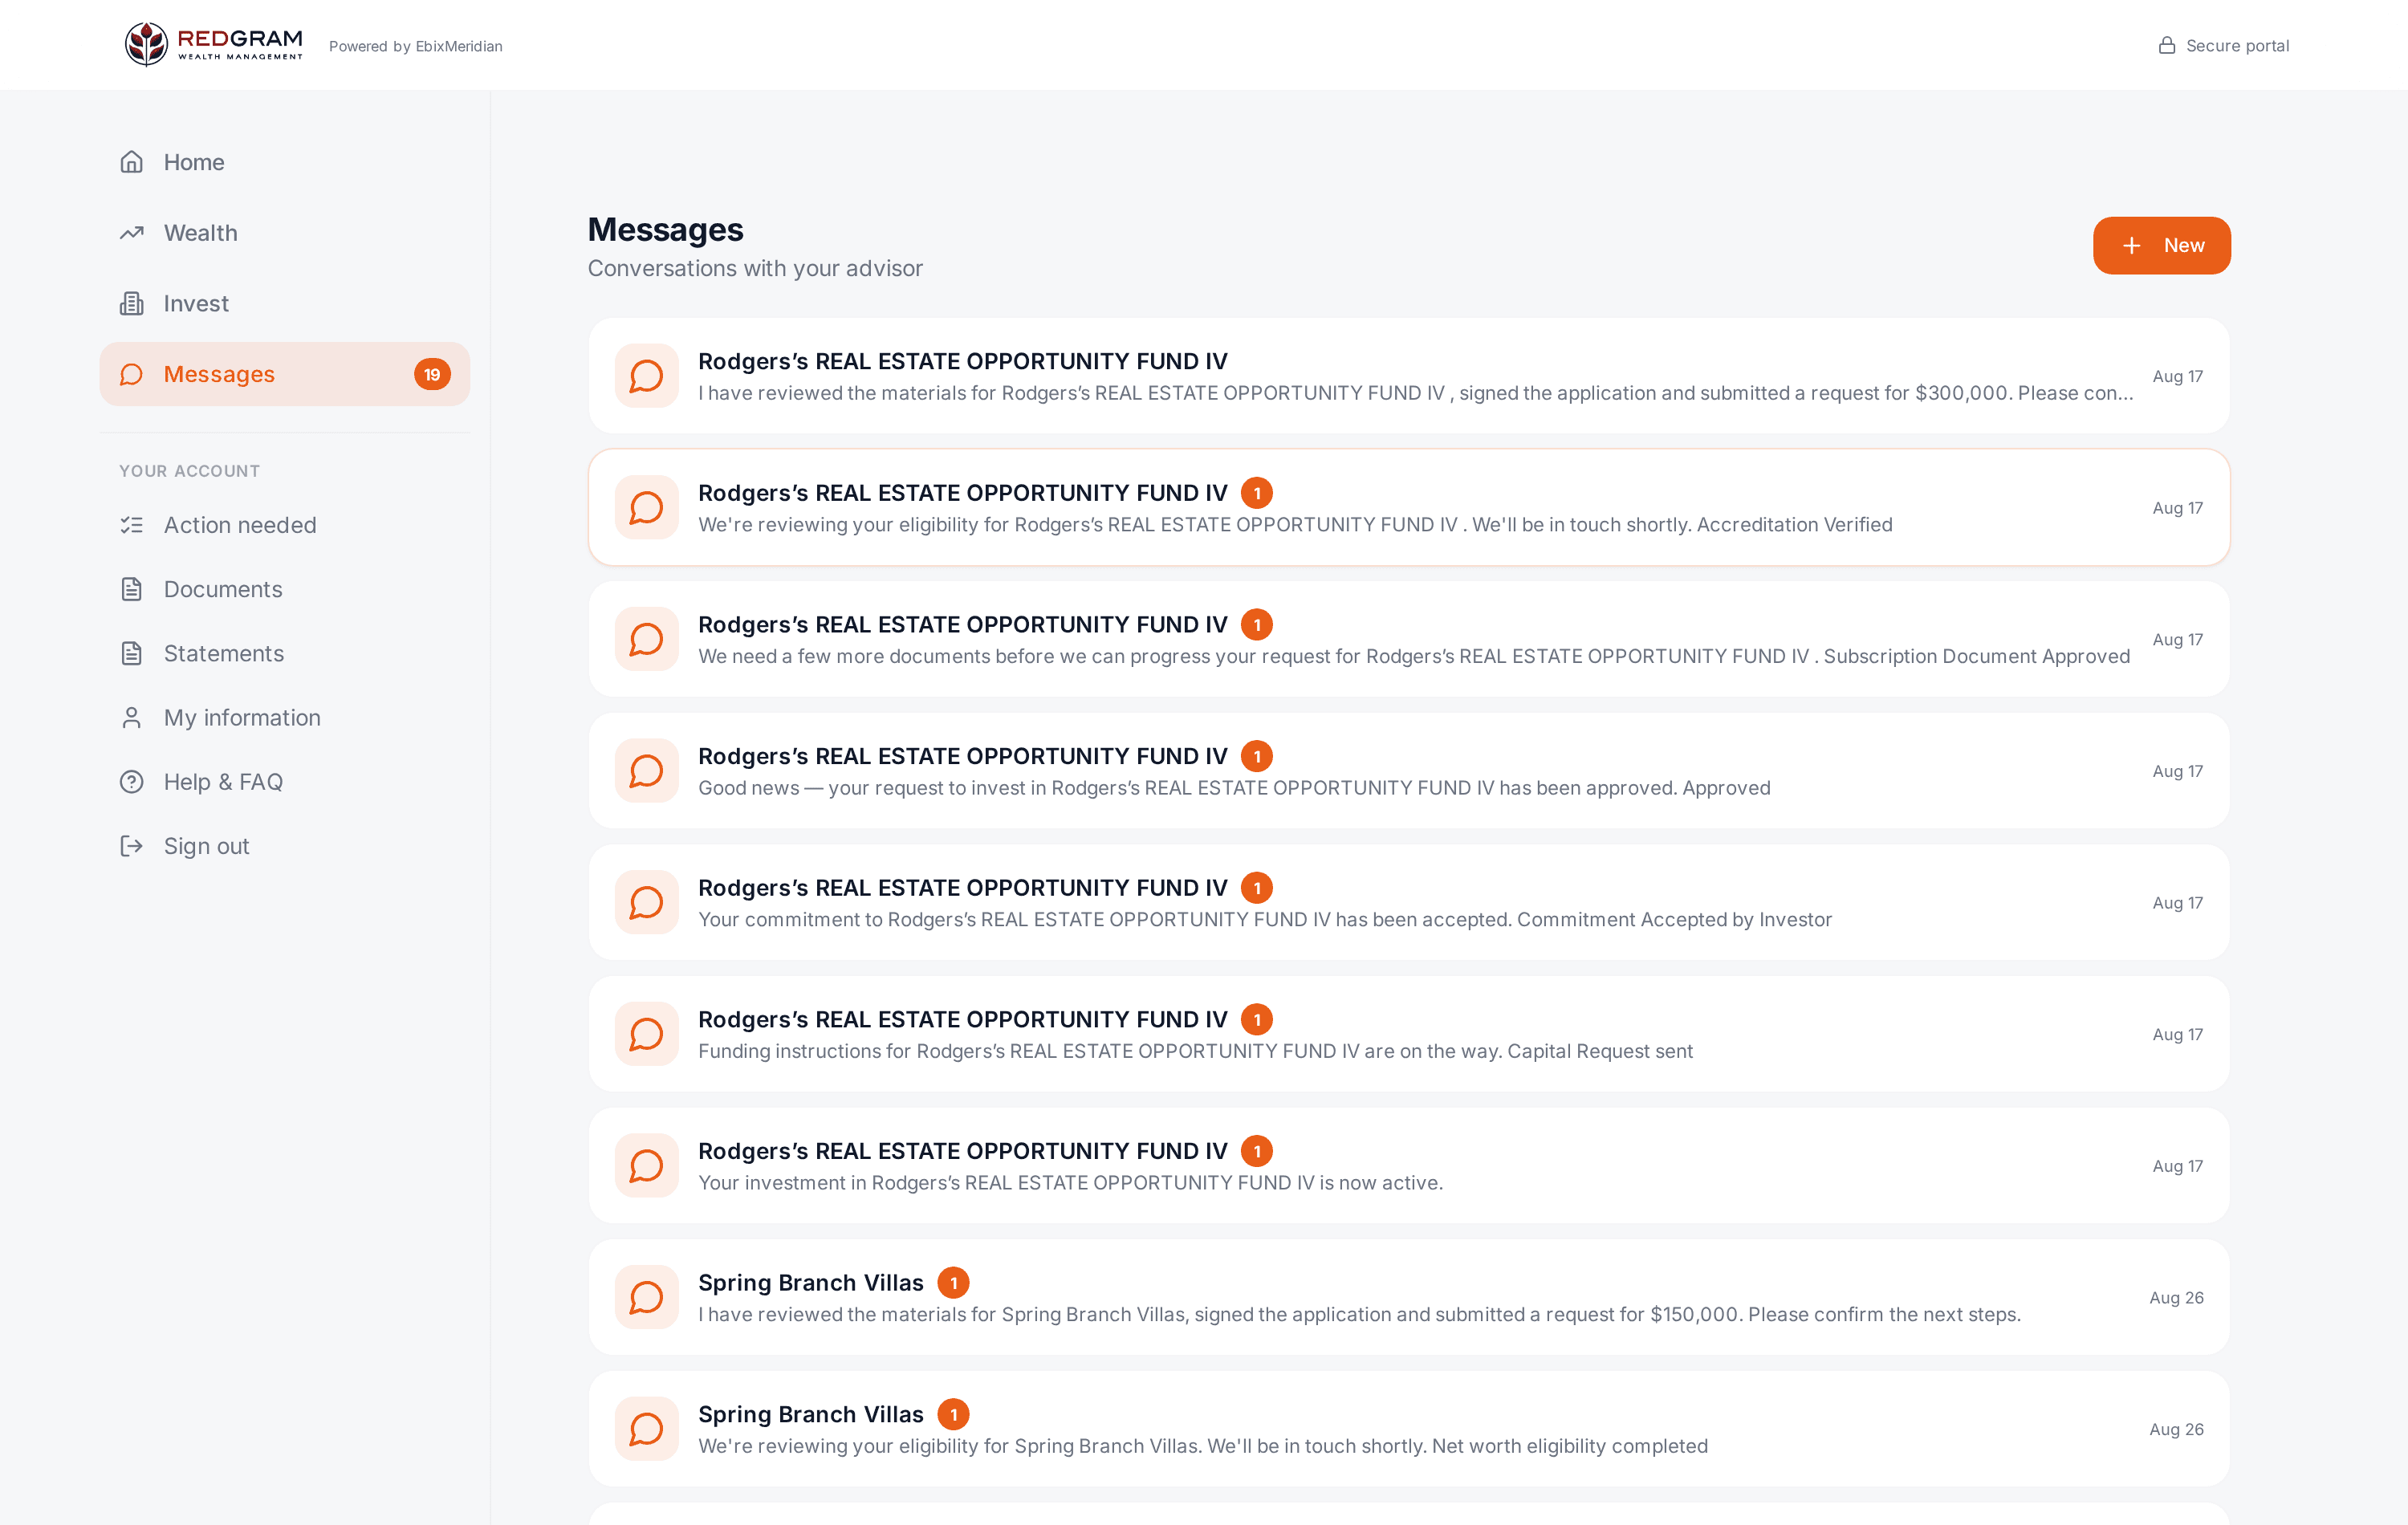The height and width of the screenshot is (1525, 2408).
Task: Open the capital request sent message
Action: [x=1408, y=1034]
